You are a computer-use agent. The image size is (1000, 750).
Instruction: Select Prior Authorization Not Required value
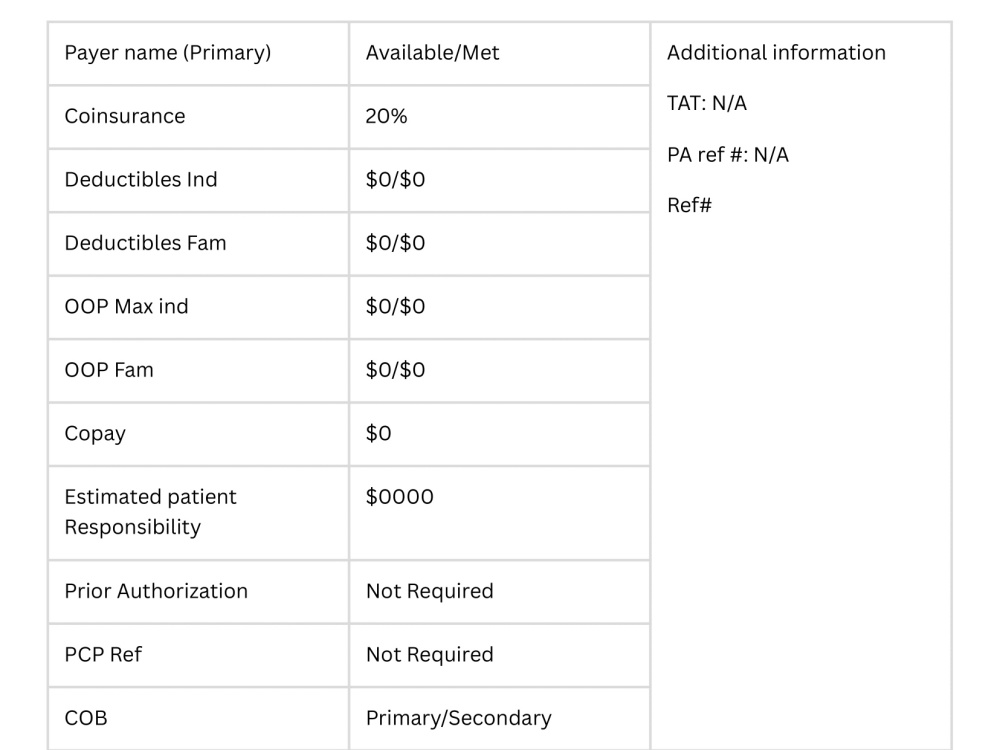point(429,591)
